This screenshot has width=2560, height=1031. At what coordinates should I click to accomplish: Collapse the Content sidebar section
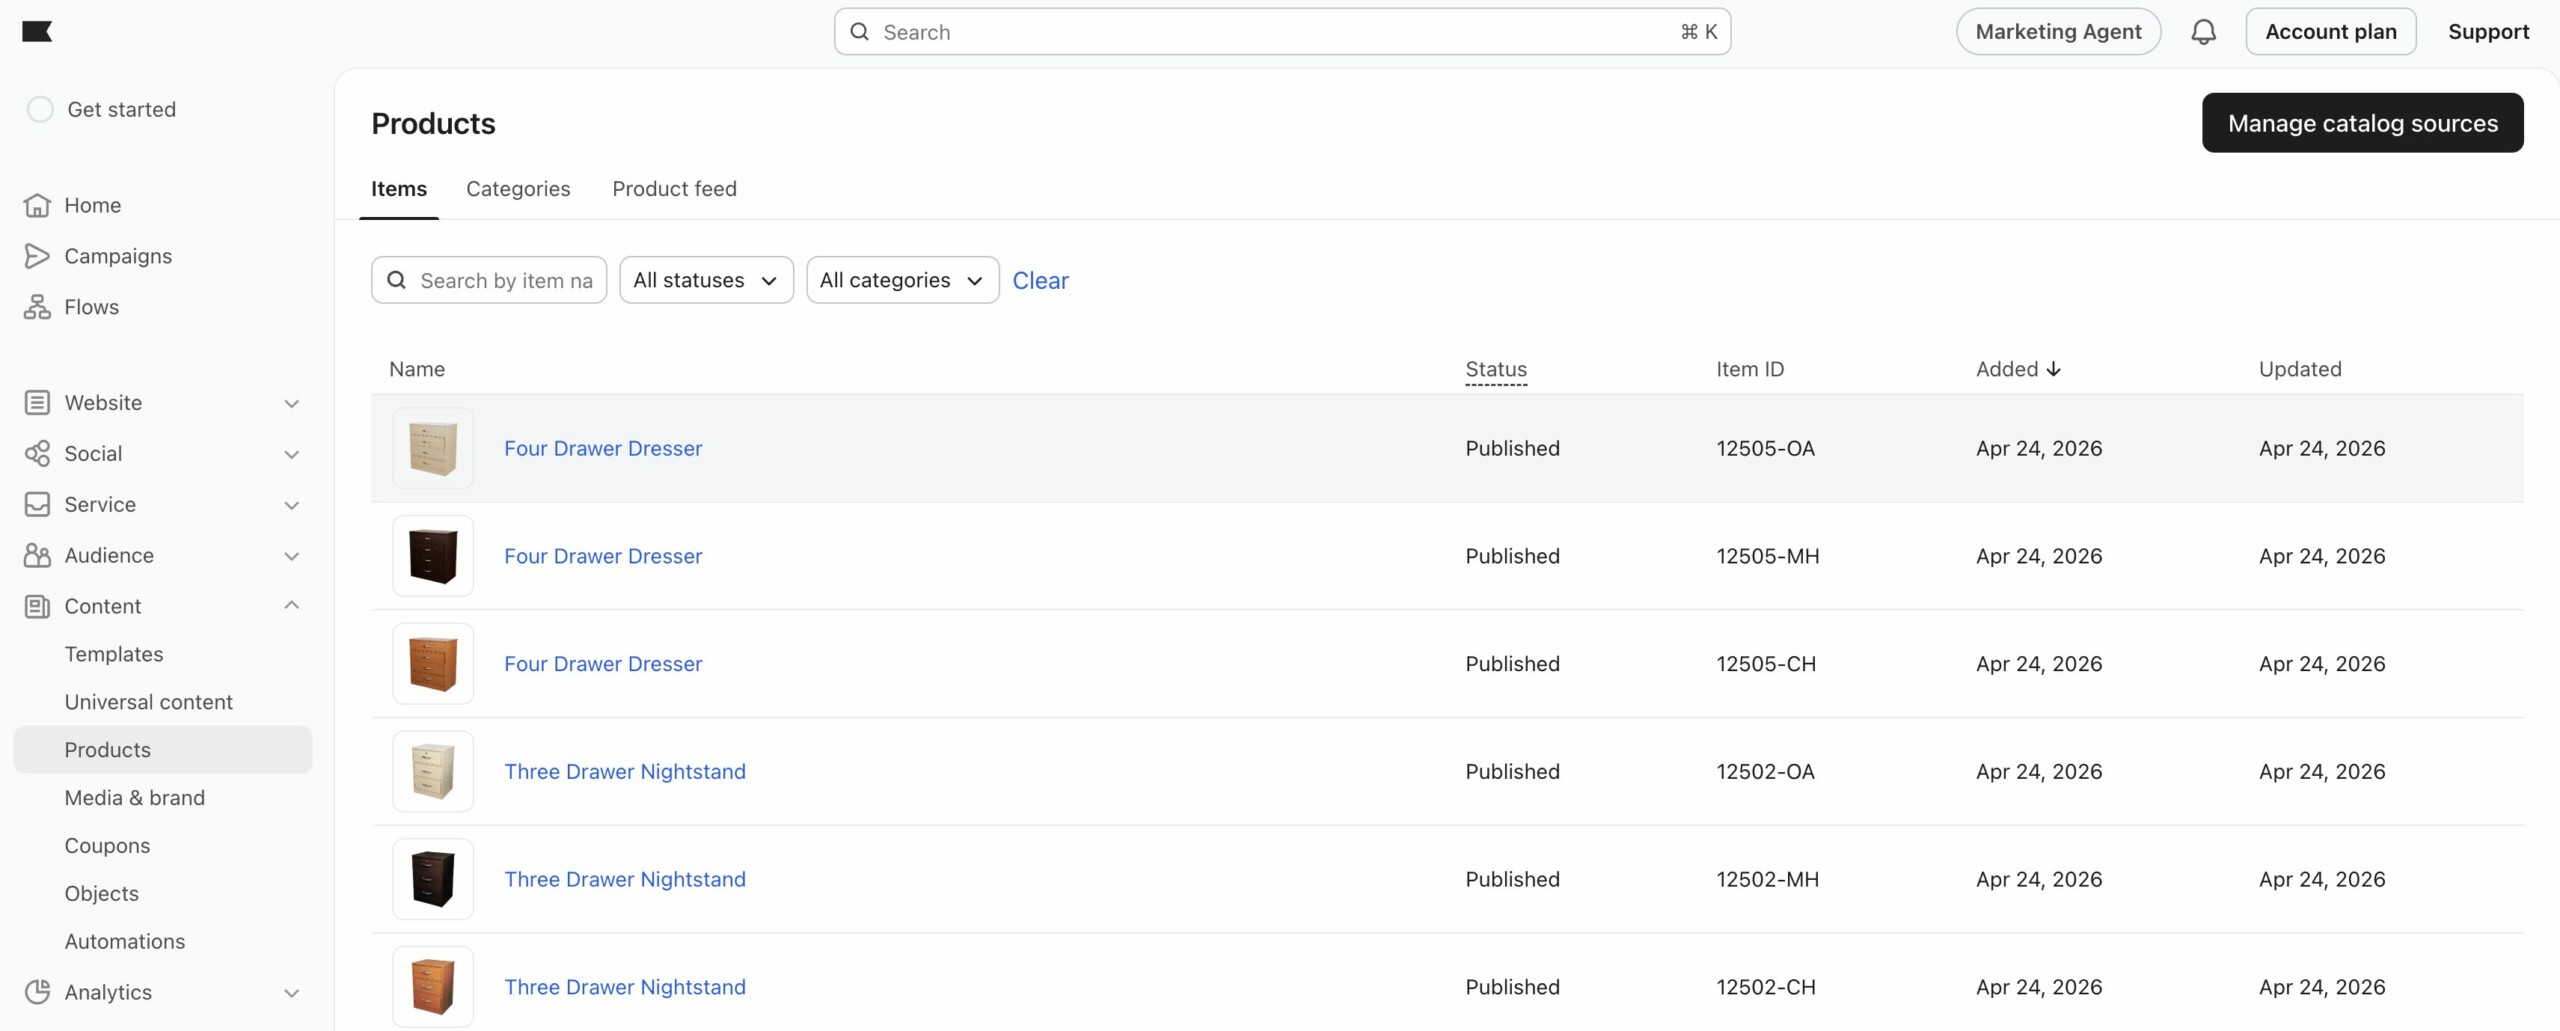[291, 606]
